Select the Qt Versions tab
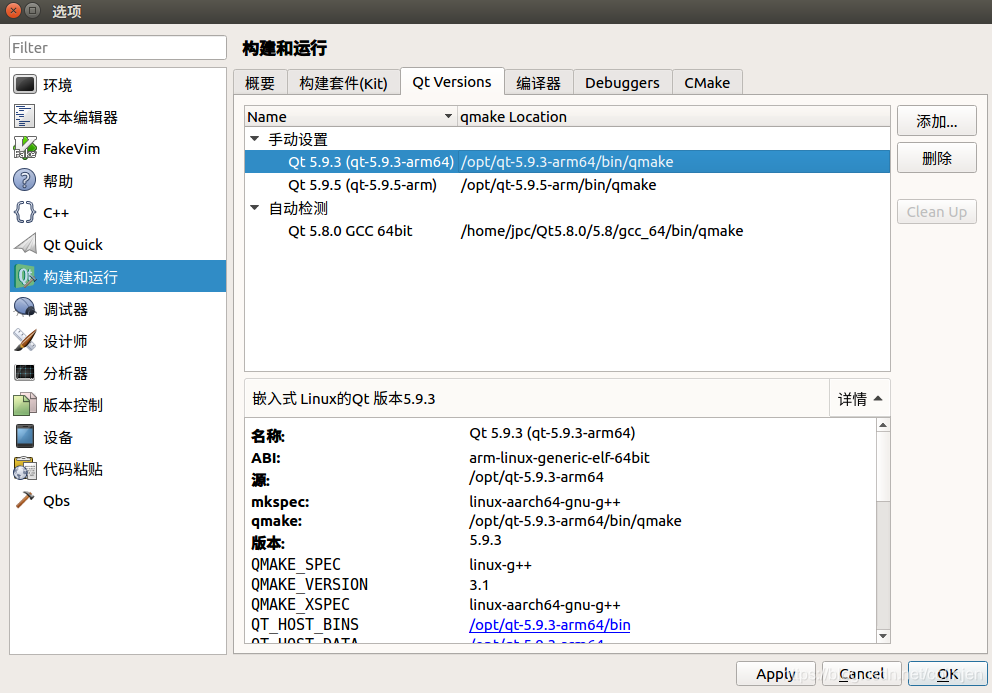 pos(452,82)
